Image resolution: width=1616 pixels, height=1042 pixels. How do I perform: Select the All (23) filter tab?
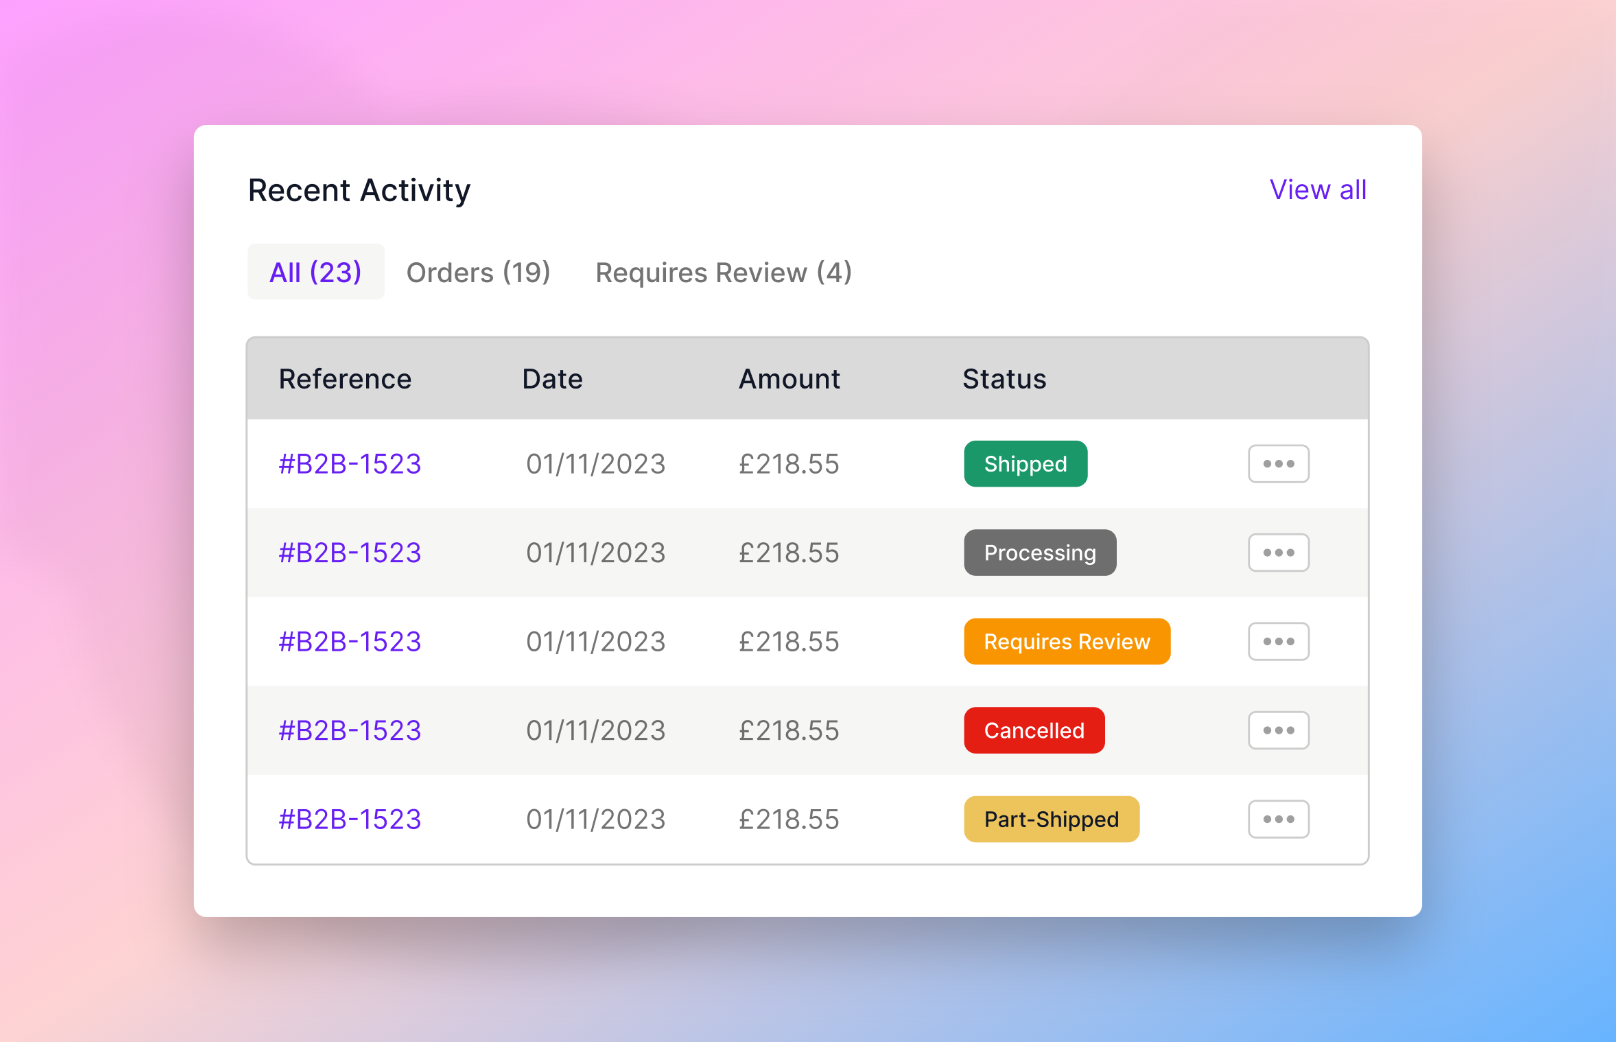pos(315,271)
